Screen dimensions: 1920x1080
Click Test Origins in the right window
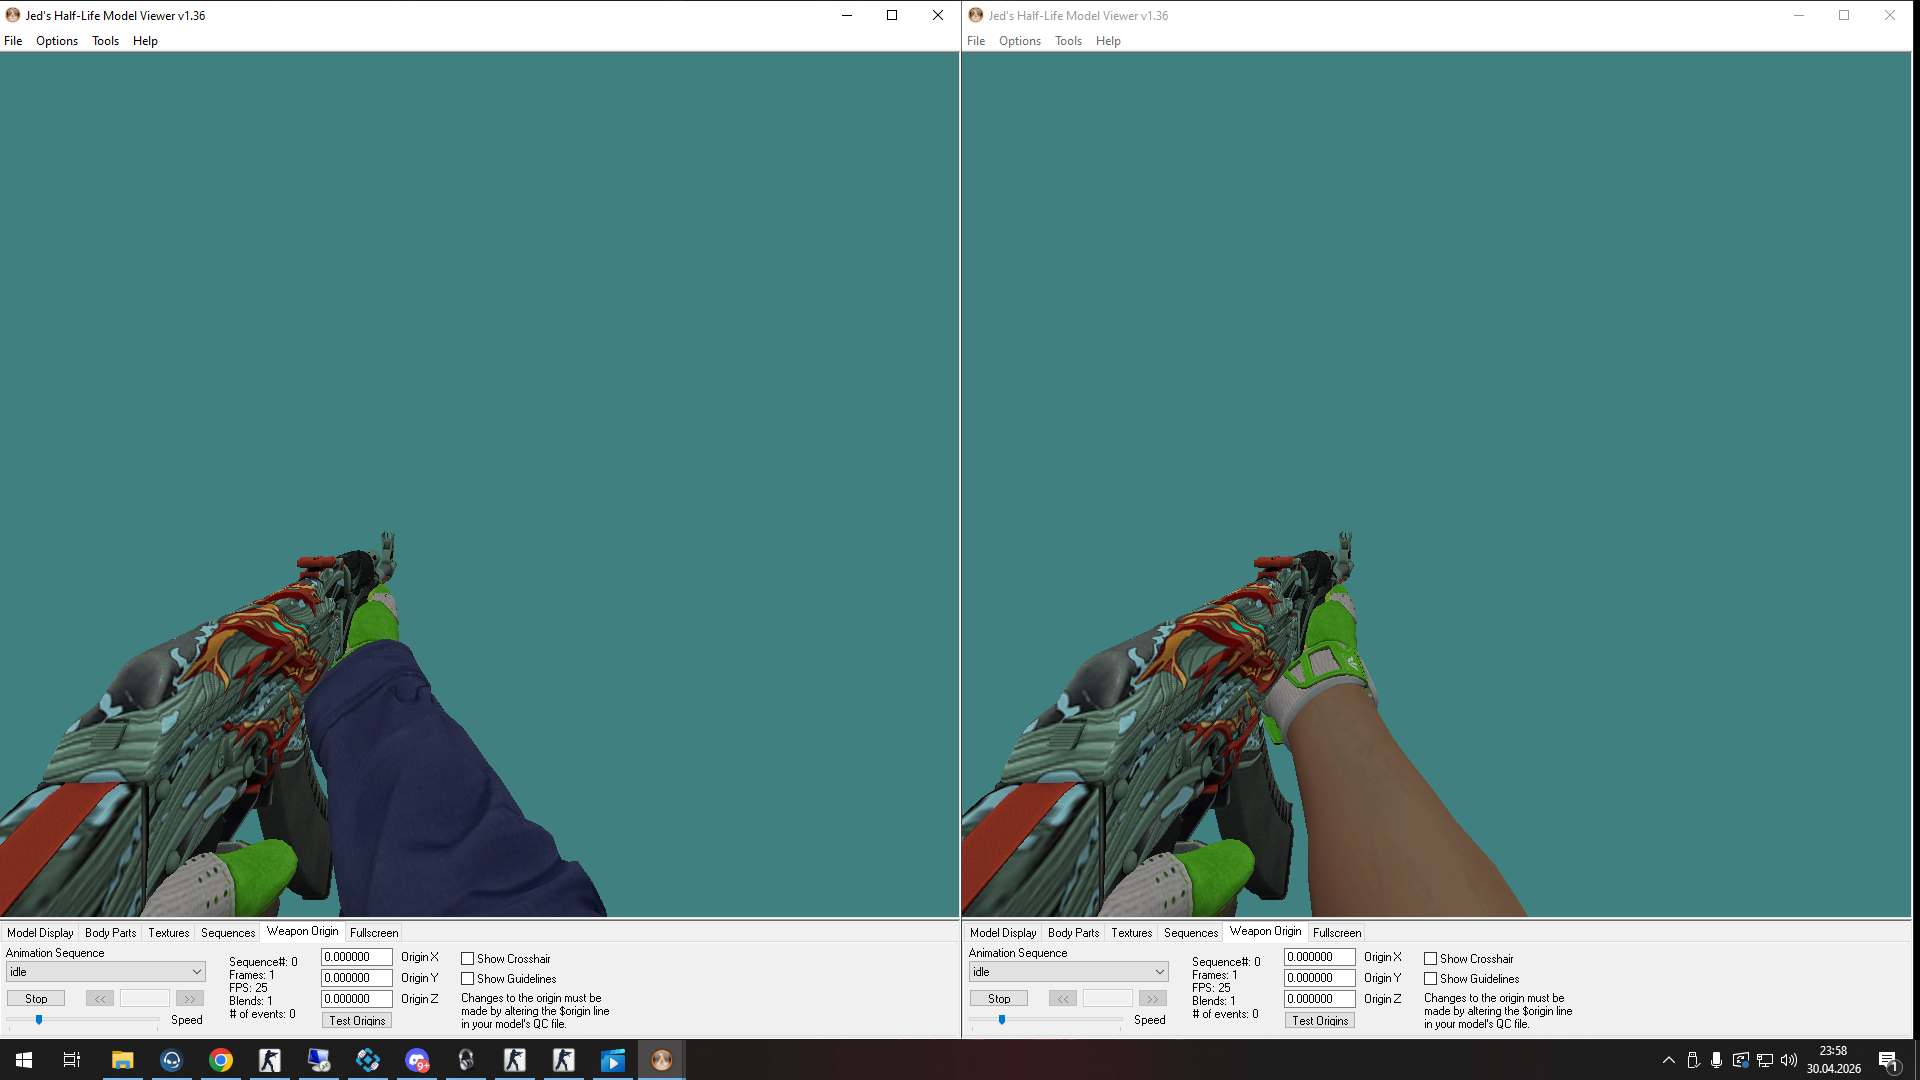coord(1320,1021)
